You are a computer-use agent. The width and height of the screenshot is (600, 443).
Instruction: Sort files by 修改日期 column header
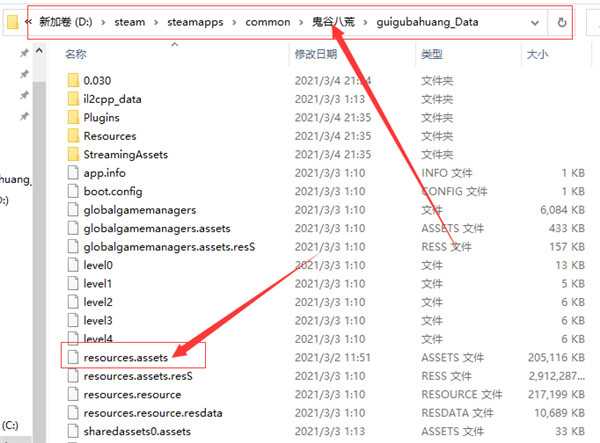tap(316, 54)
